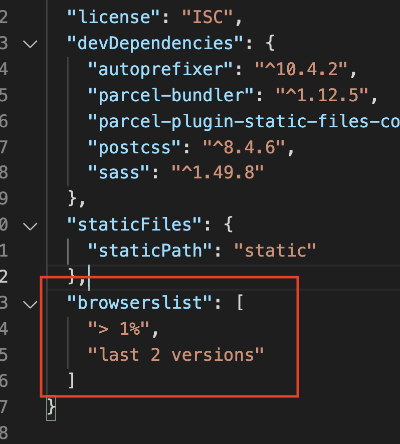Click the "^1.49.8" version string
Viewport: 400px width, 444px height.
(218, 173)
